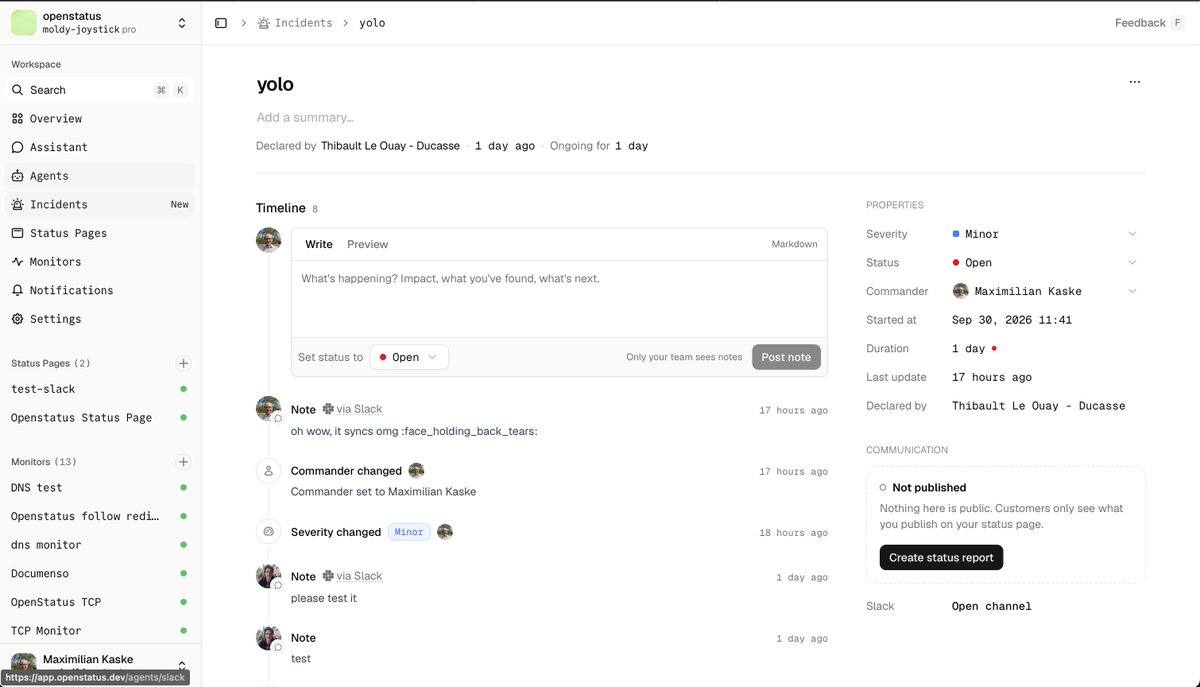The width and height of the screenshot is (1200, 687).
Task: Expand the user account menu chevrons
Action: pos(182,664)
